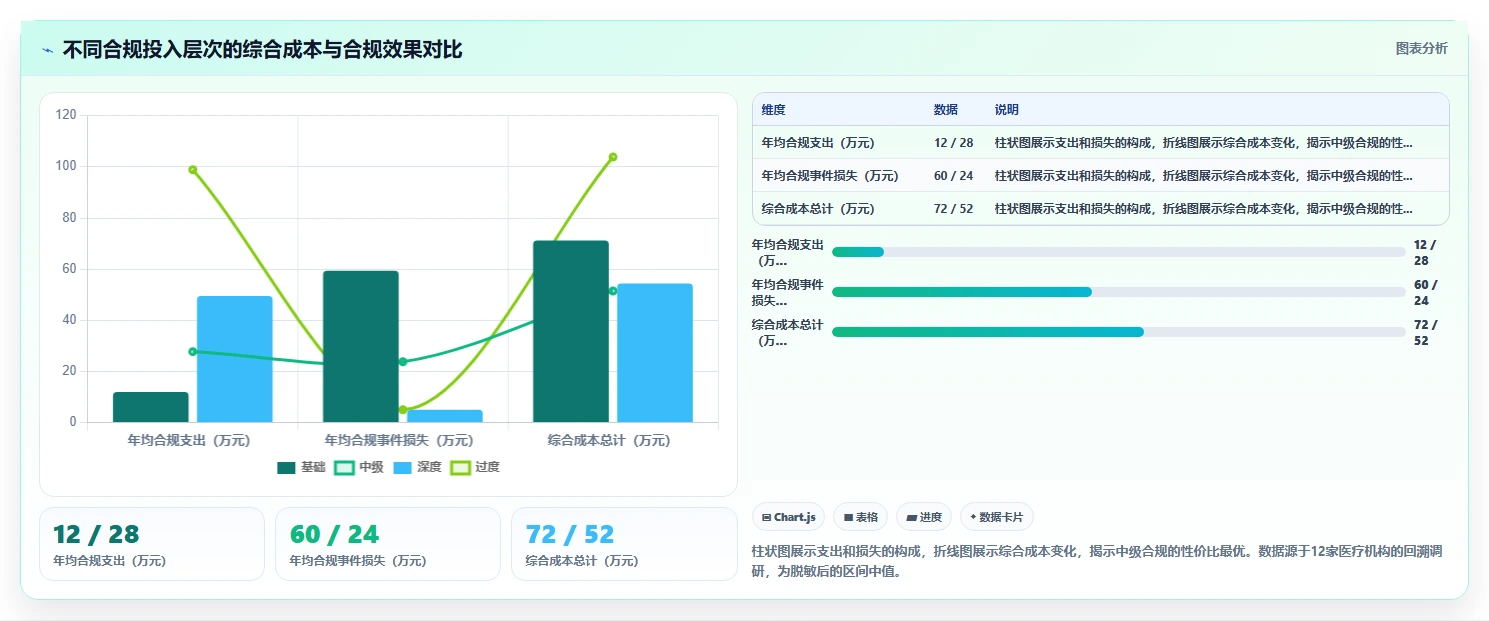1489x621 pixels.
Task: Click the 综合成本总计 progress bar
Action: point(1118,332)
